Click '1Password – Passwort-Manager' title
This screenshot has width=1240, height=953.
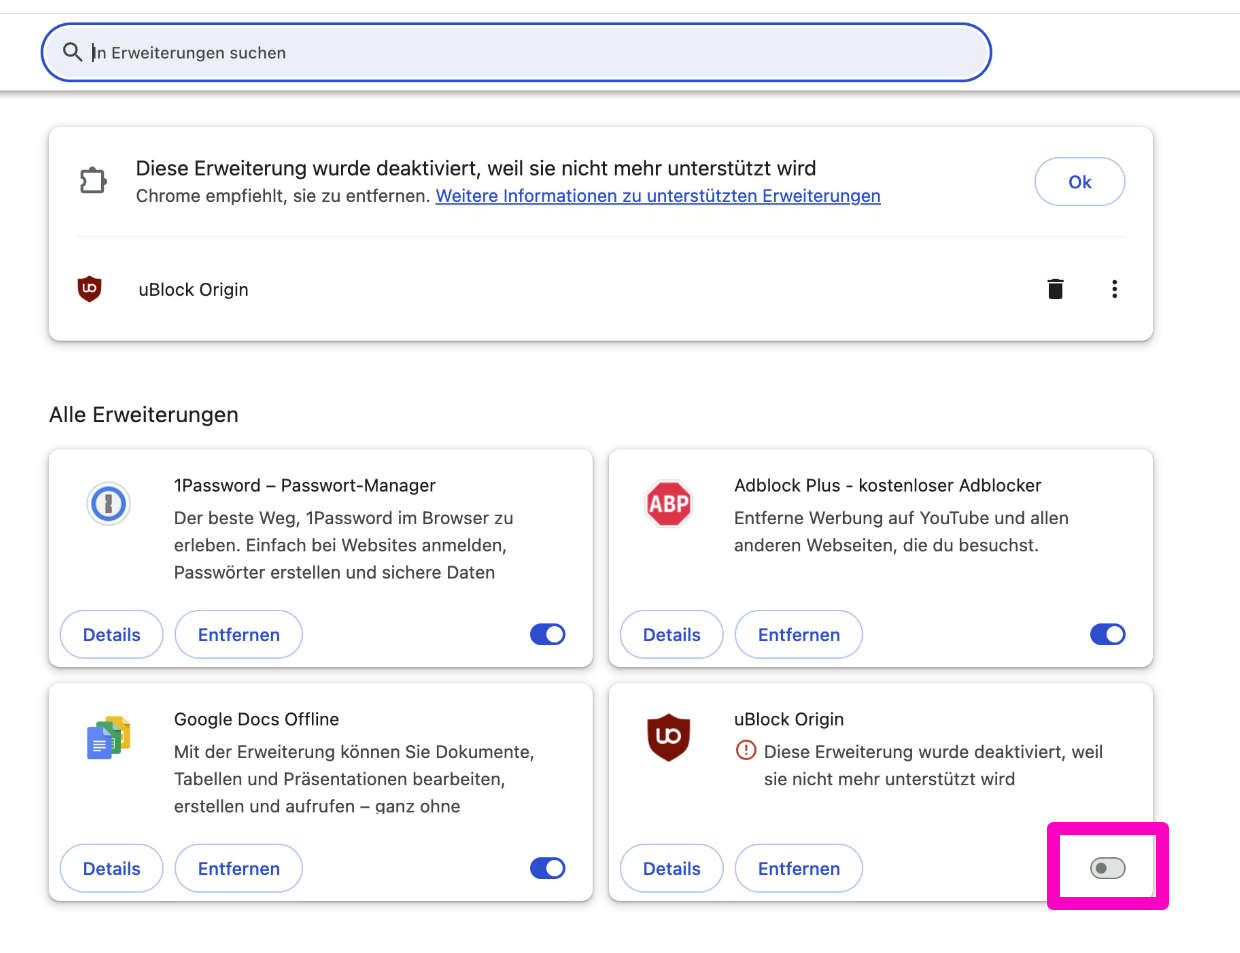[305, 485]
